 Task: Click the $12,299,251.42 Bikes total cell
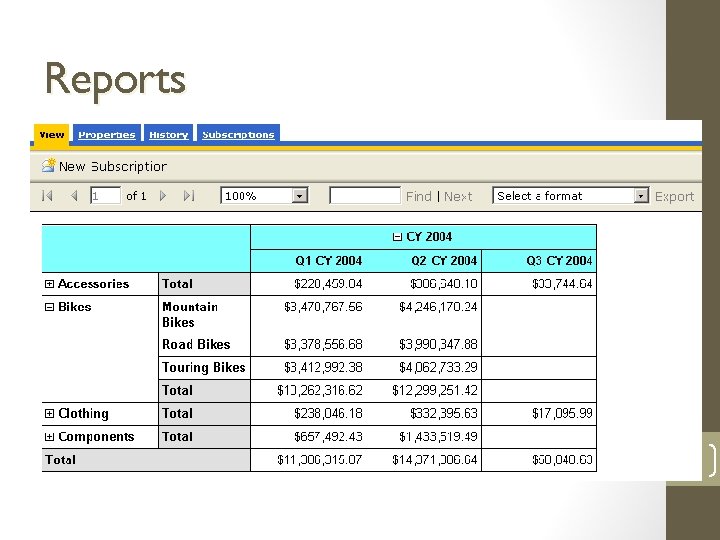pyautogui.click(x=435, y=390)
